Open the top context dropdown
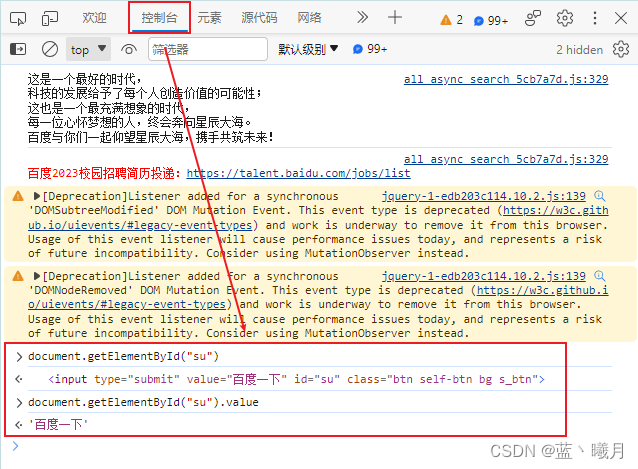Image resolution: width=638 pixels, height=469 pixels. click(88, 49)
